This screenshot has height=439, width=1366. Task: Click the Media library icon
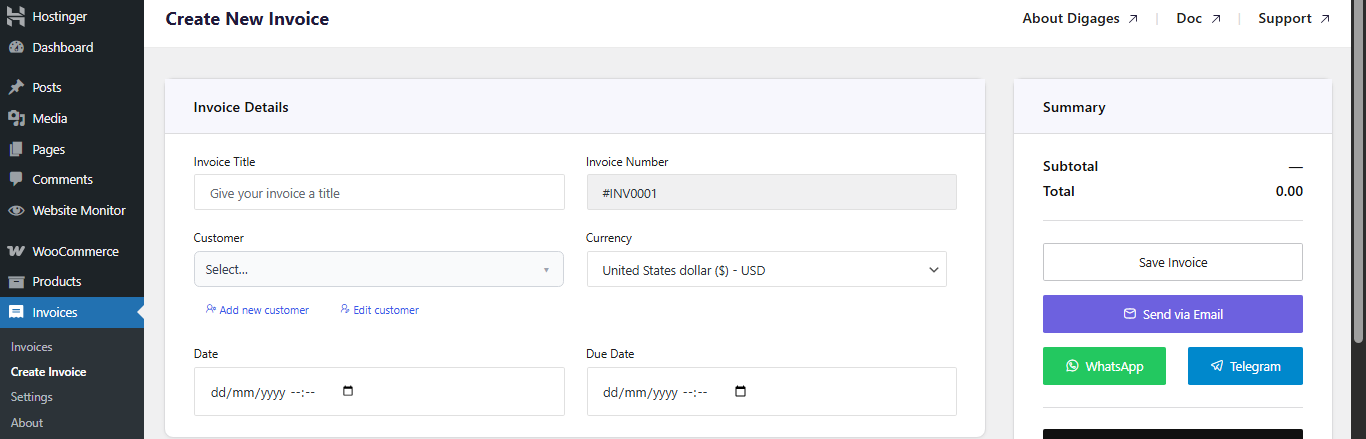(x=16, y=118)
